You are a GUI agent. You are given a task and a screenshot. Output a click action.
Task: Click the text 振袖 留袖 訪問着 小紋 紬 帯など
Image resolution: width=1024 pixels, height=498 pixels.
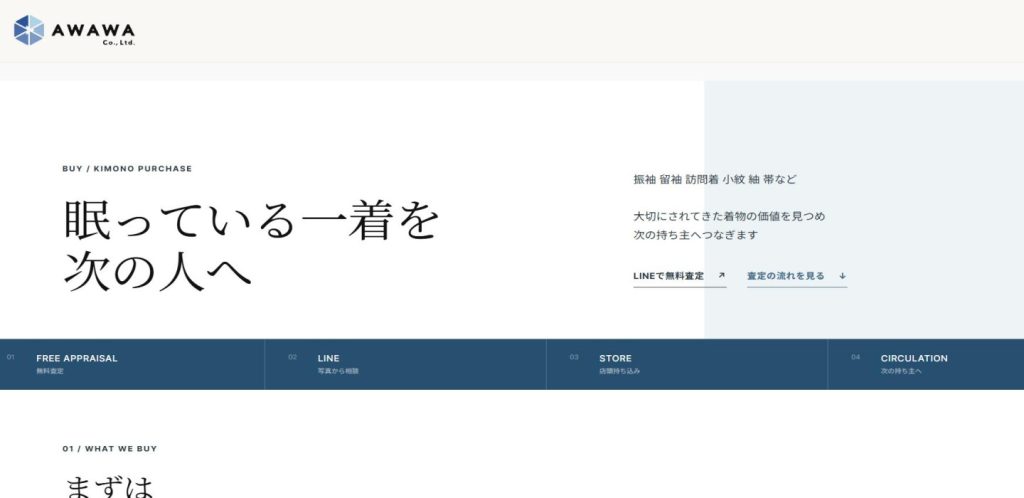(714, 179)
